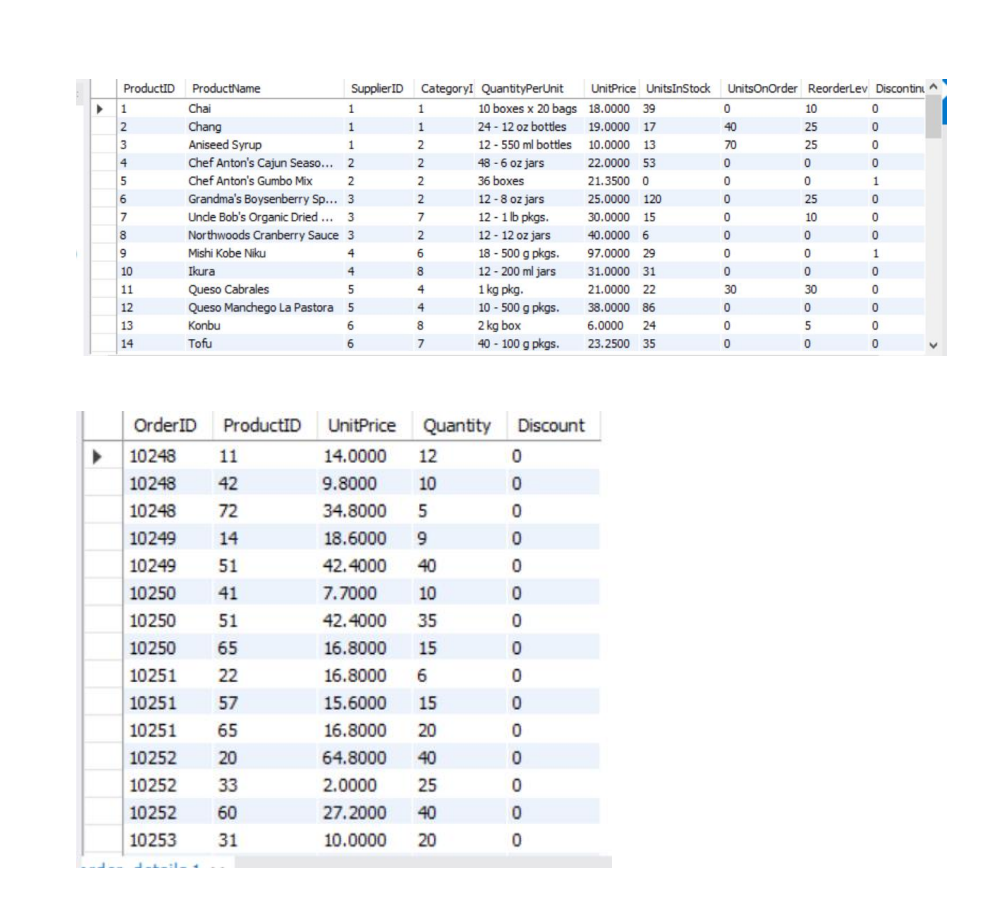Select the 18.6000 unit price cell
988x912 pixels.
pyautogui.click(x=355, y=539)
